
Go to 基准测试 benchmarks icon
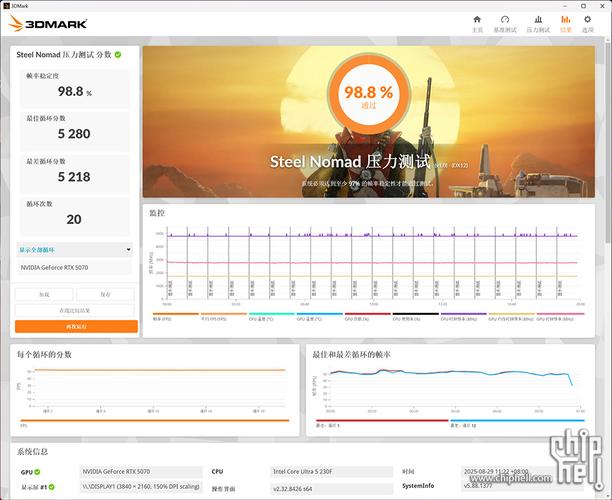point(505,23)
